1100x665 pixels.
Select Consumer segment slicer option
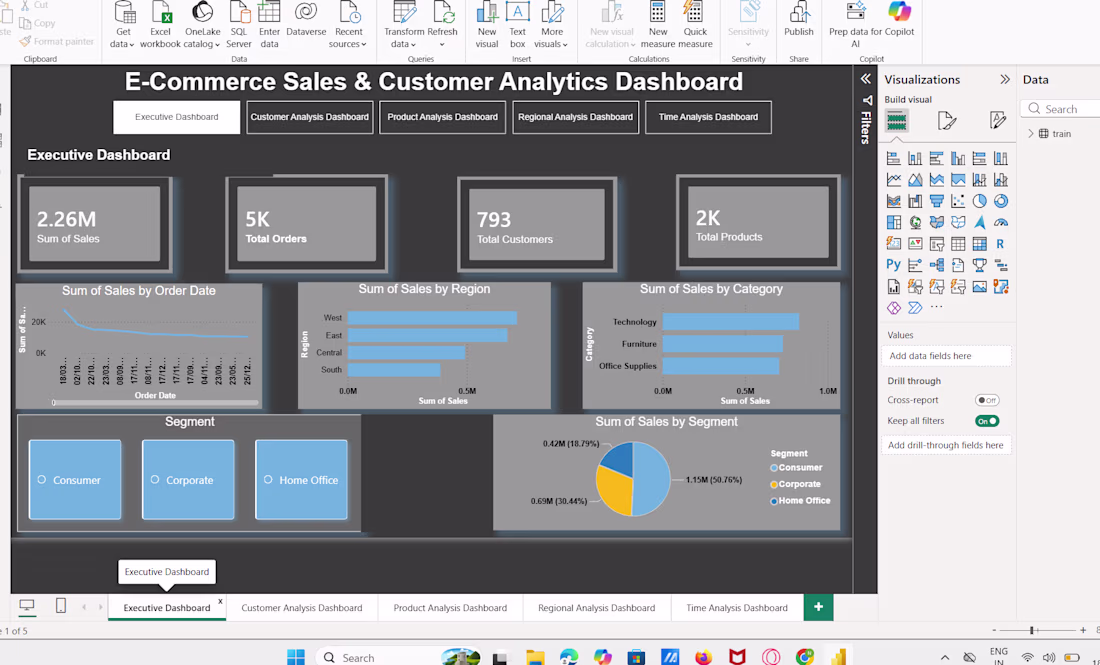(75, 480)
